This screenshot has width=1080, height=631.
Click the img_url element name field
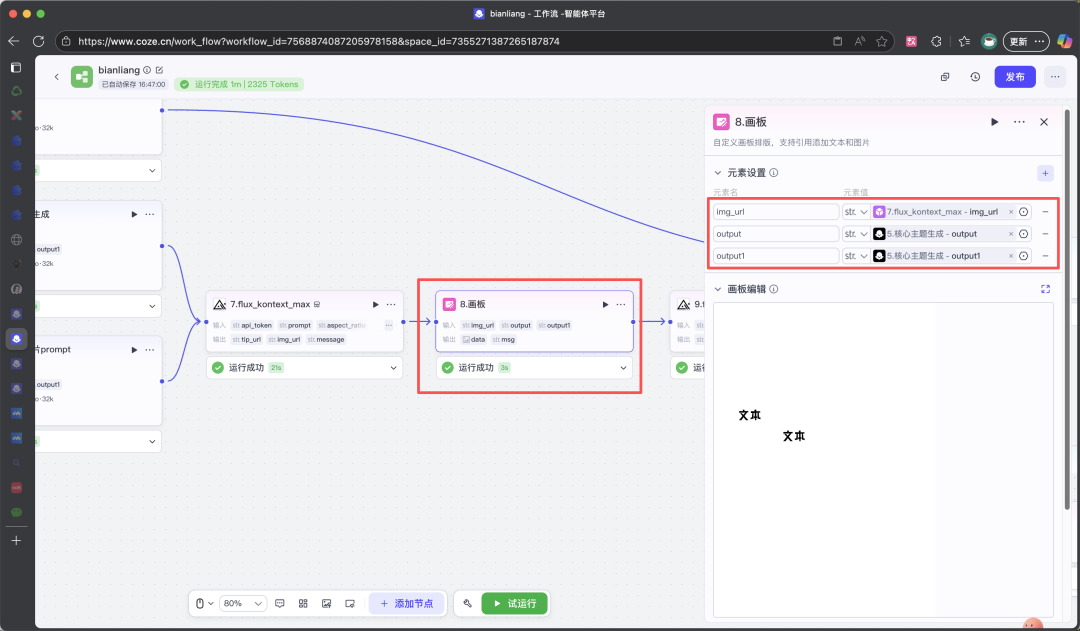[776, 211]
